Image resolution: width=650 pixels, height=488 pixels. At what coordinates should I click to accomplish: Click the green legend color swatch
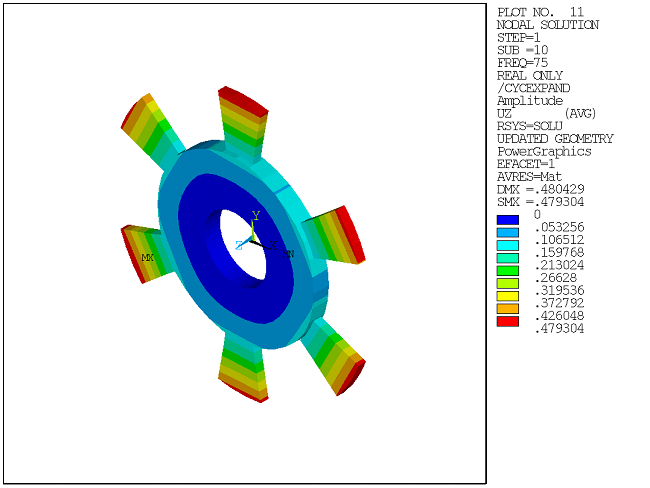[508, 271]
